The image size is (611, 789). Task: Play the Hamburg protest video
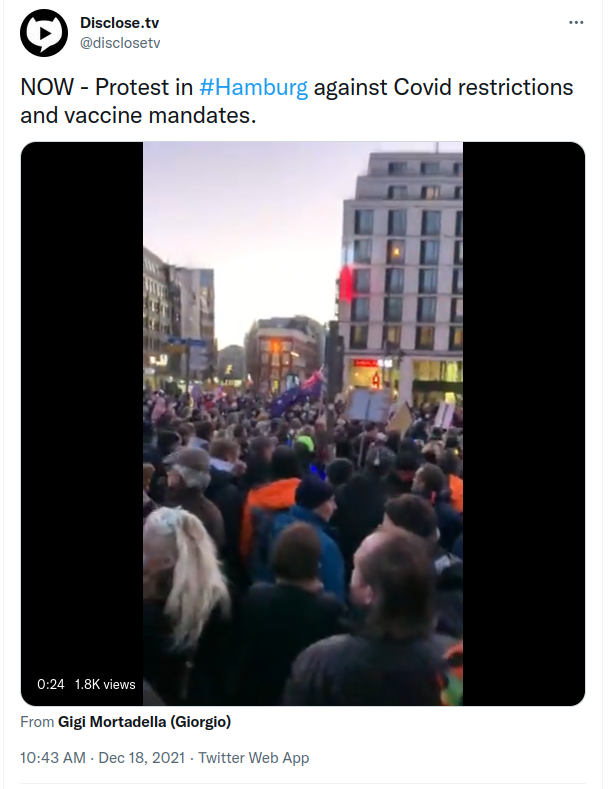pyautogui.click(x=302, y=424)
